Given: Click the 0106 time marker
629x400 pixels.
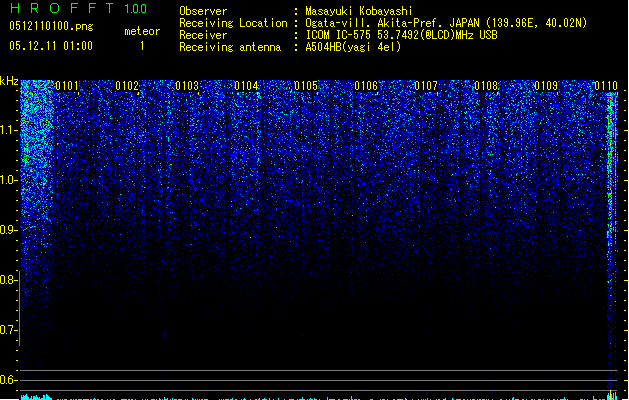Looking at the screenshot, I should (x=366, y=86).
